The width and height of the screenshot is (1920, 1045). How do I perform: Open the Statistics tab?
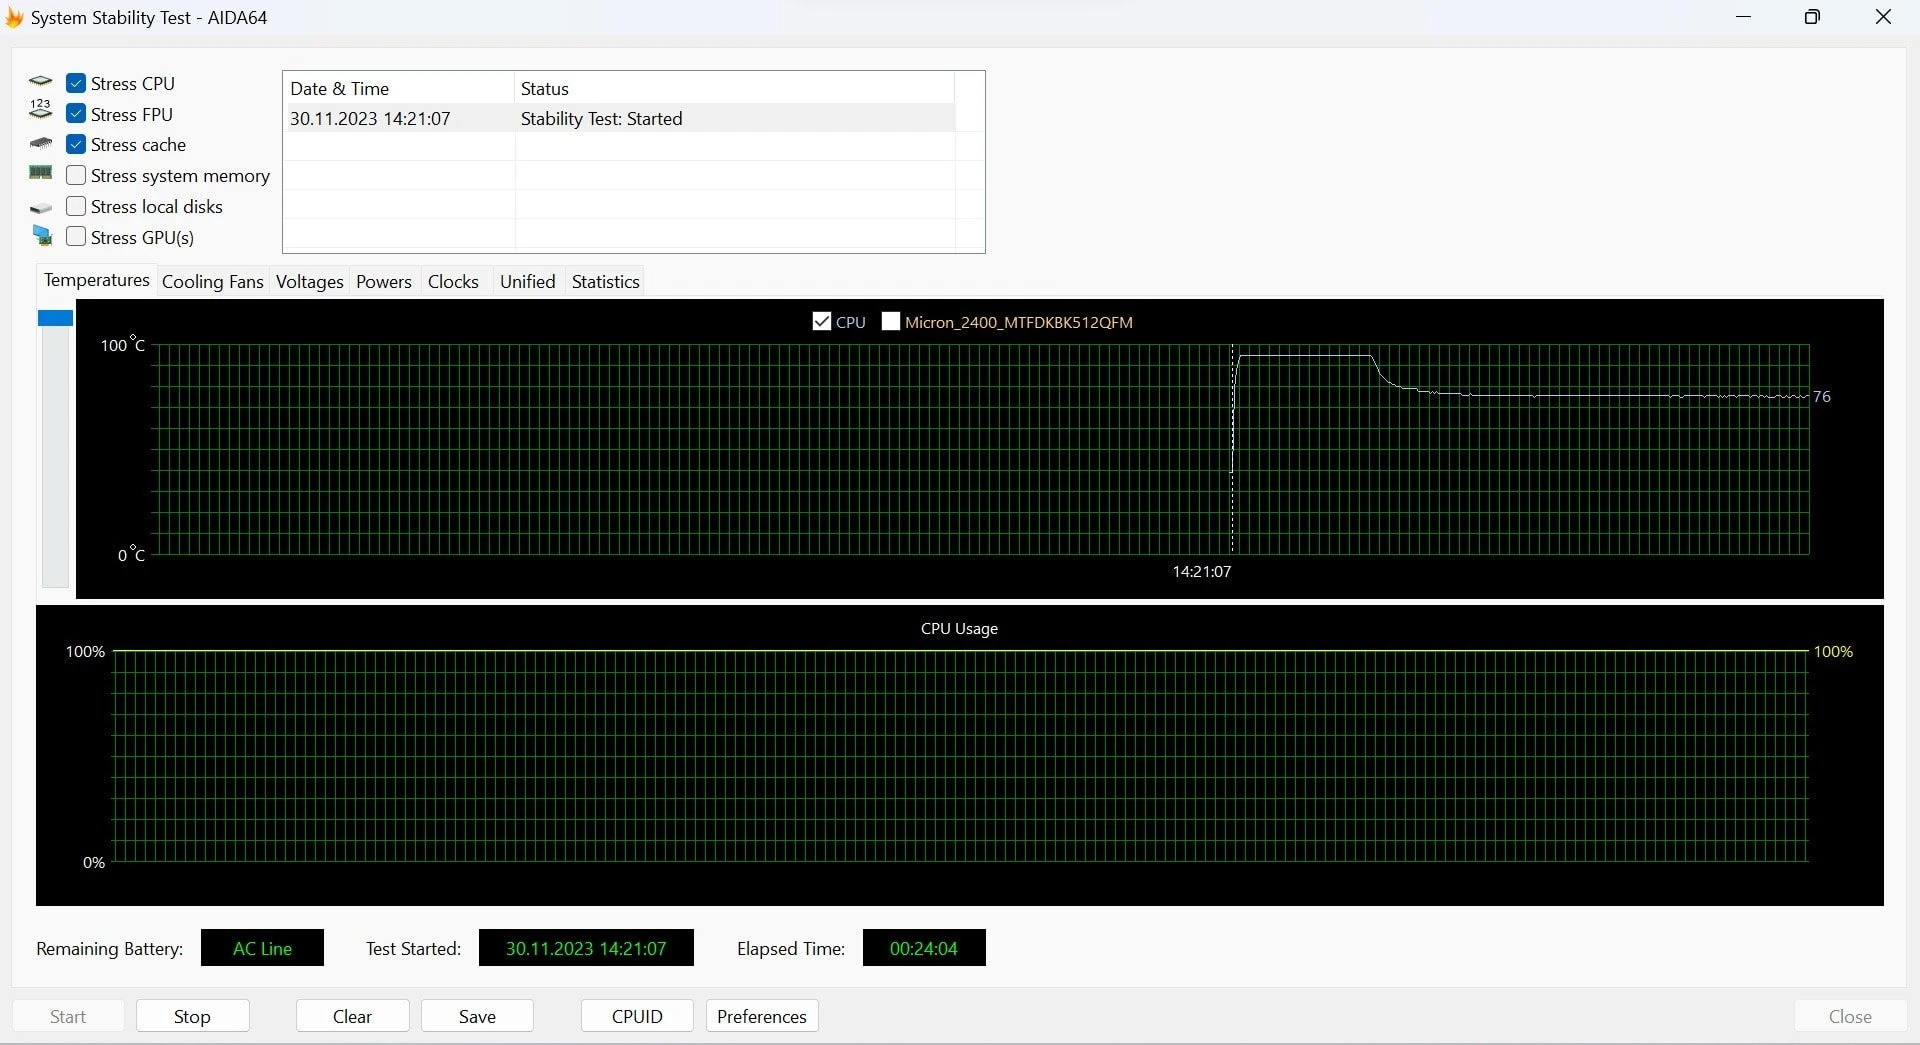pyautogui.click(x=605, y=282)
